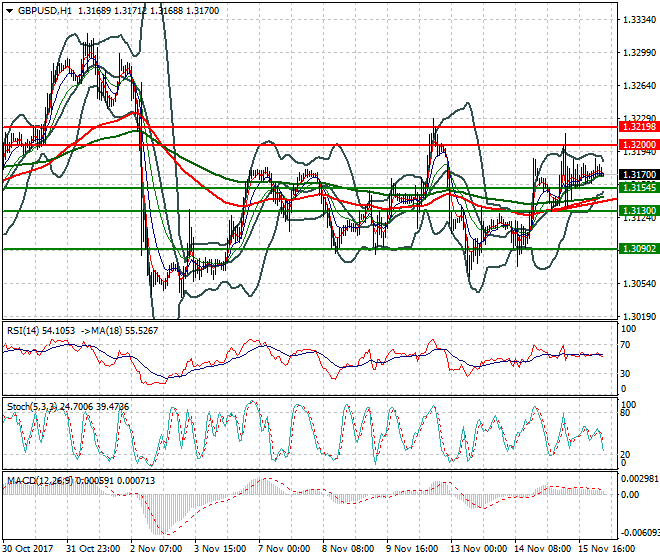Select the green 1.31300 support price label
The image size is (660, 560).
coord(639,211)
